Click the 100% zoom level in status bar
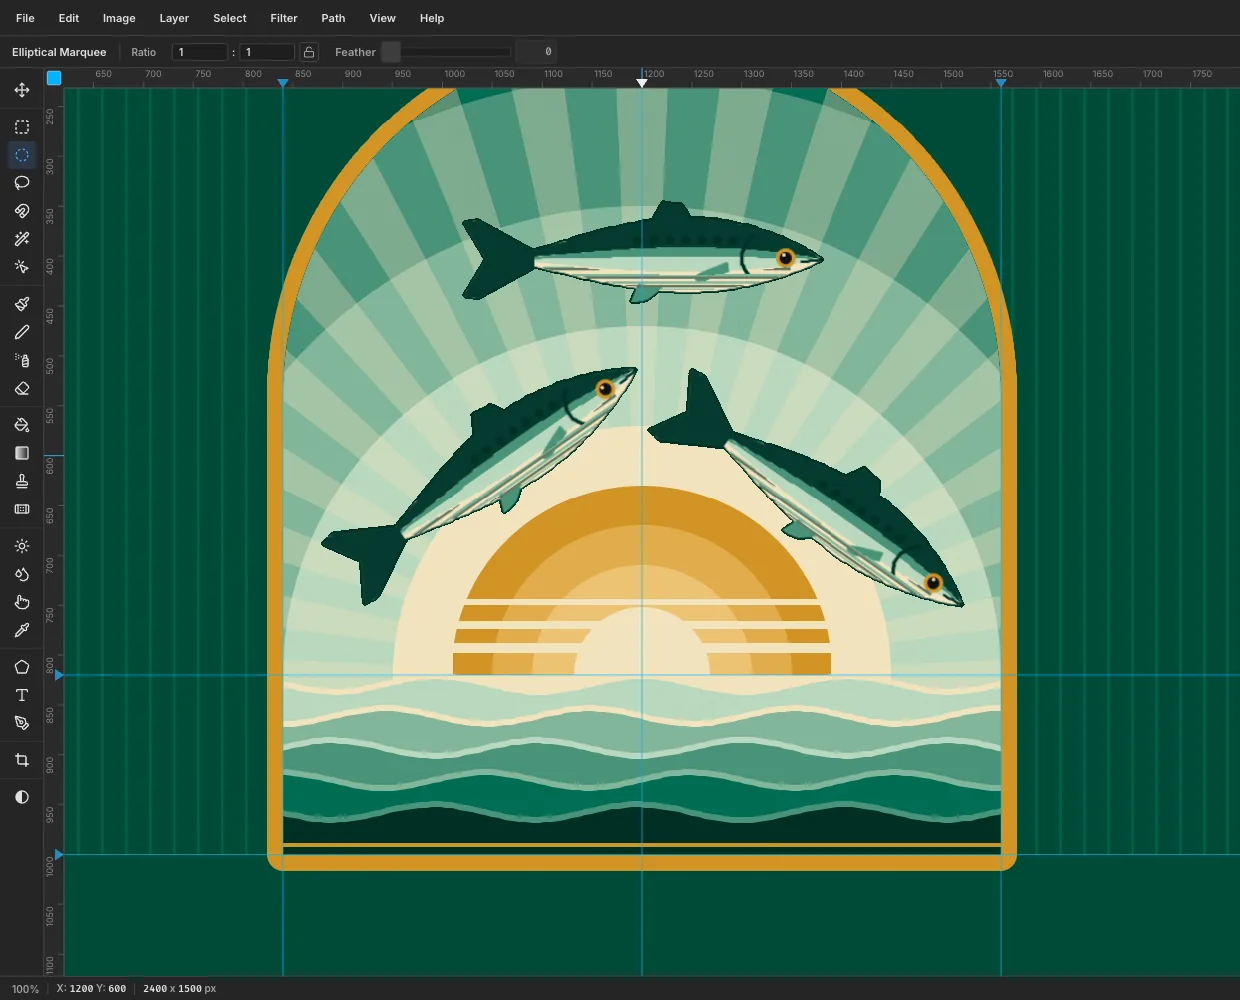This screenshot has width=1240, height=1000. 25,989
